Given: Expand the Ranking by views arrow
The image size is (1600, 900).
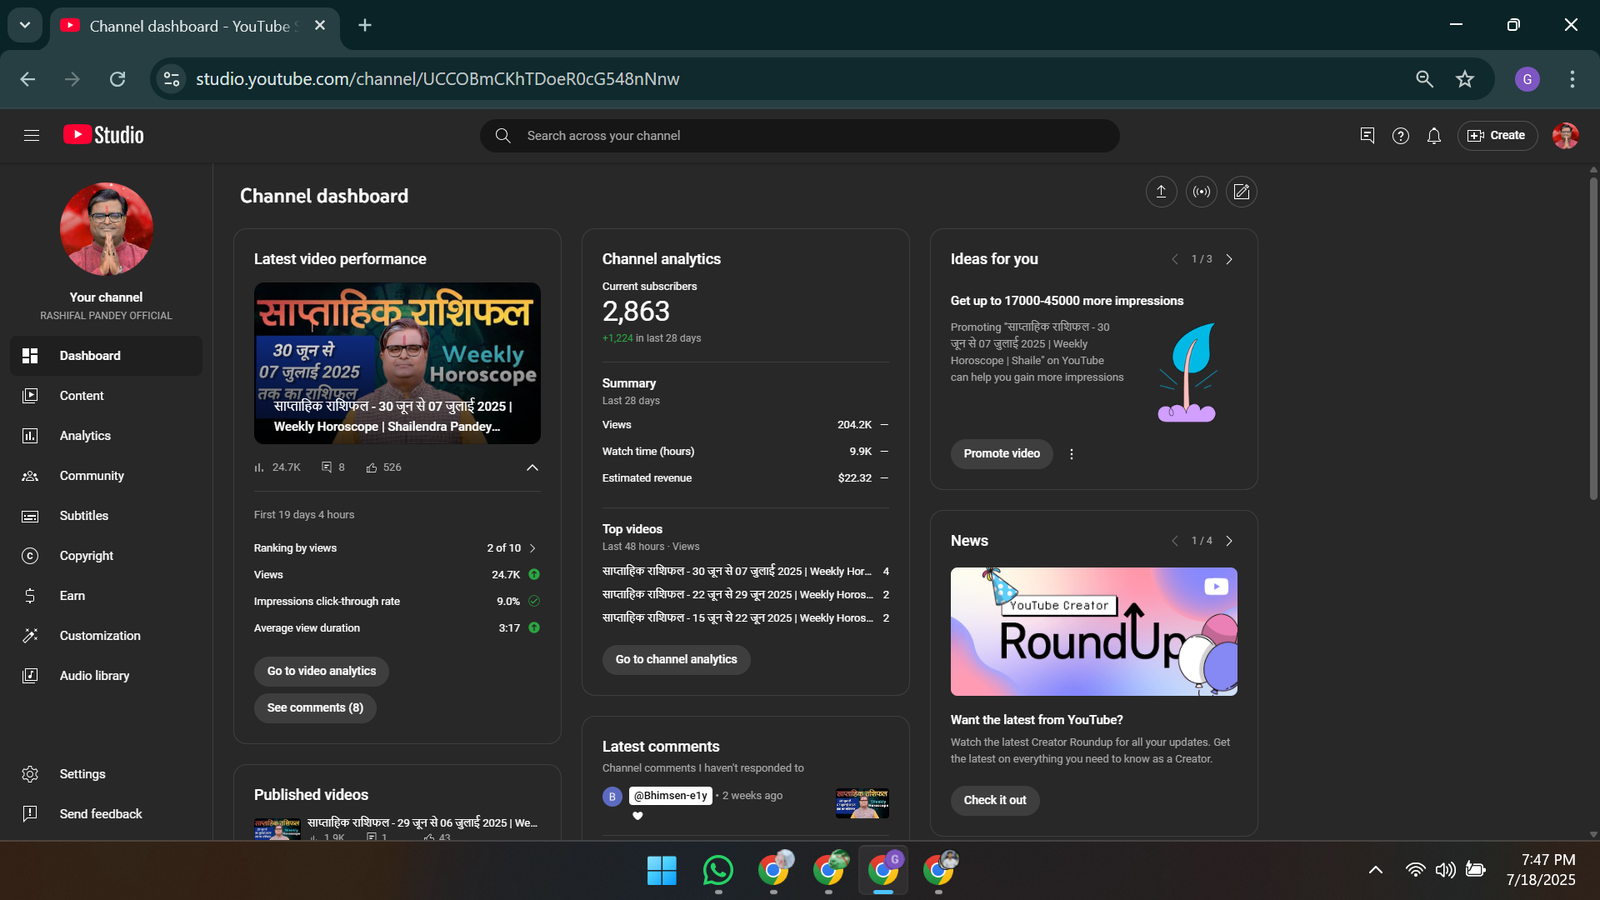Looking at the screenshot, I should 532,548.
